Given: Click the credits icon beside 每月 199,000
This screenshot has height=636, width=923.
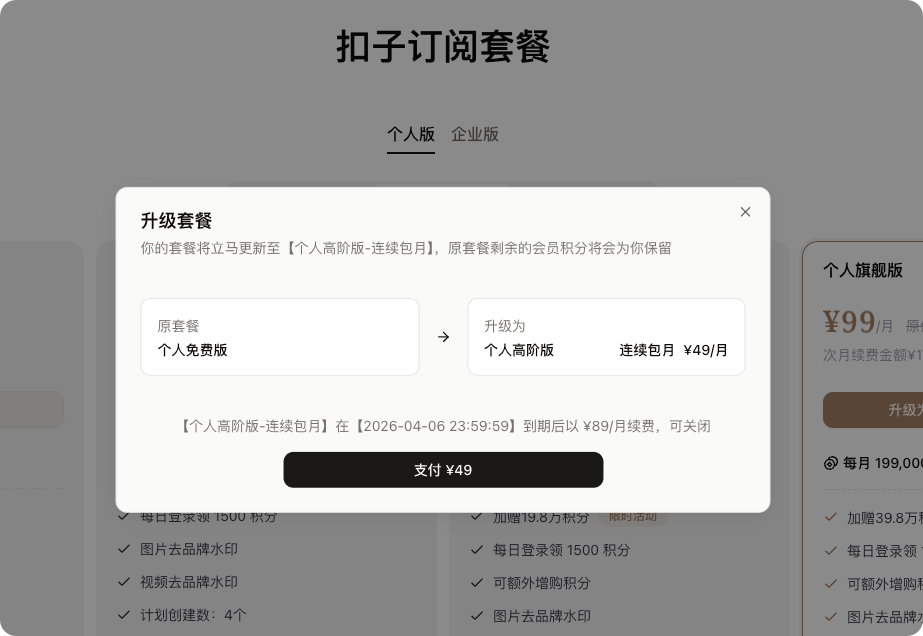Looking at the screenshot, I should [x=830, y=463].
